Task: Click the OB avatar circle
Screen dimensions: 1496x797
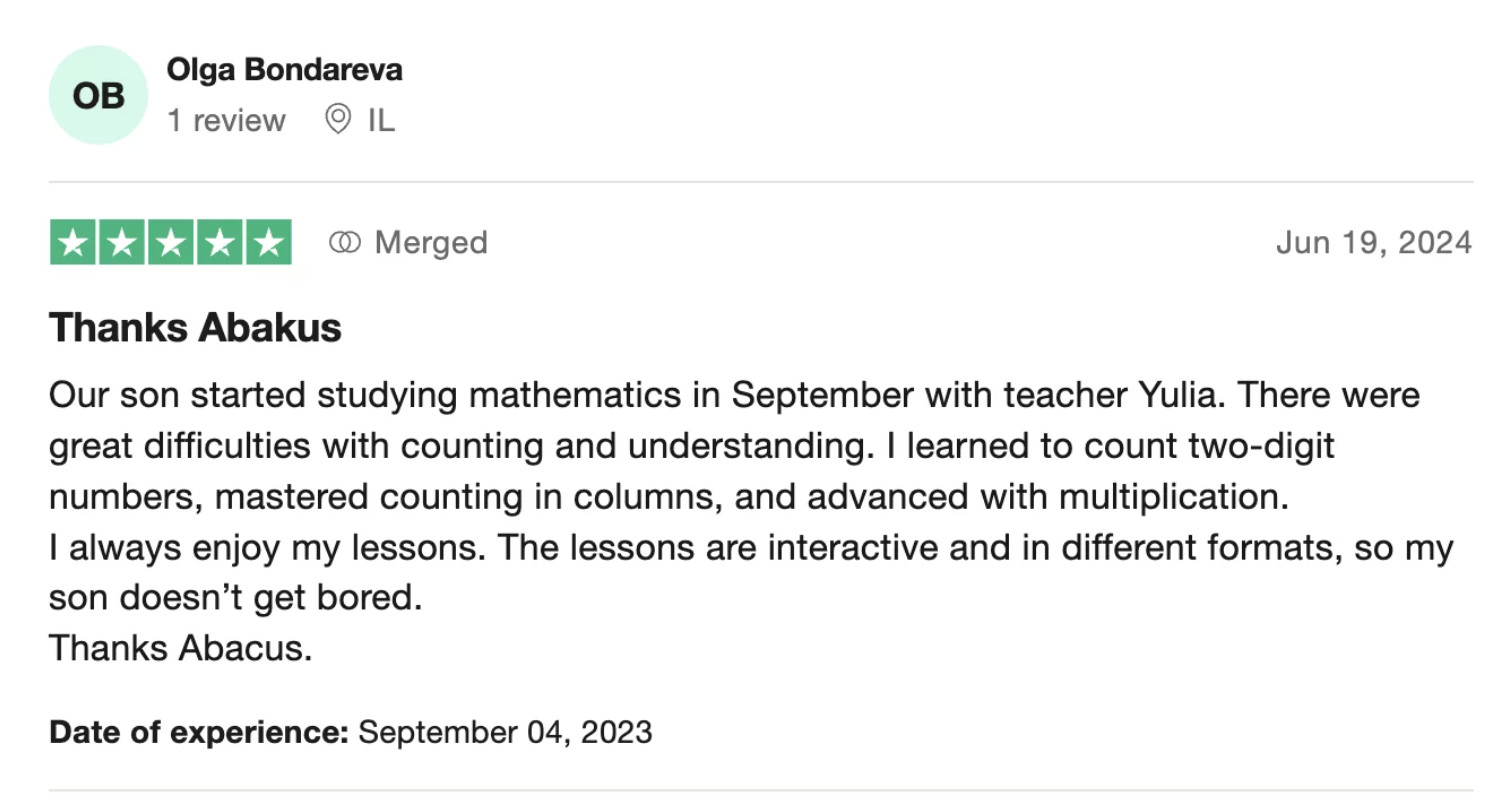Action: coord(98,95)
